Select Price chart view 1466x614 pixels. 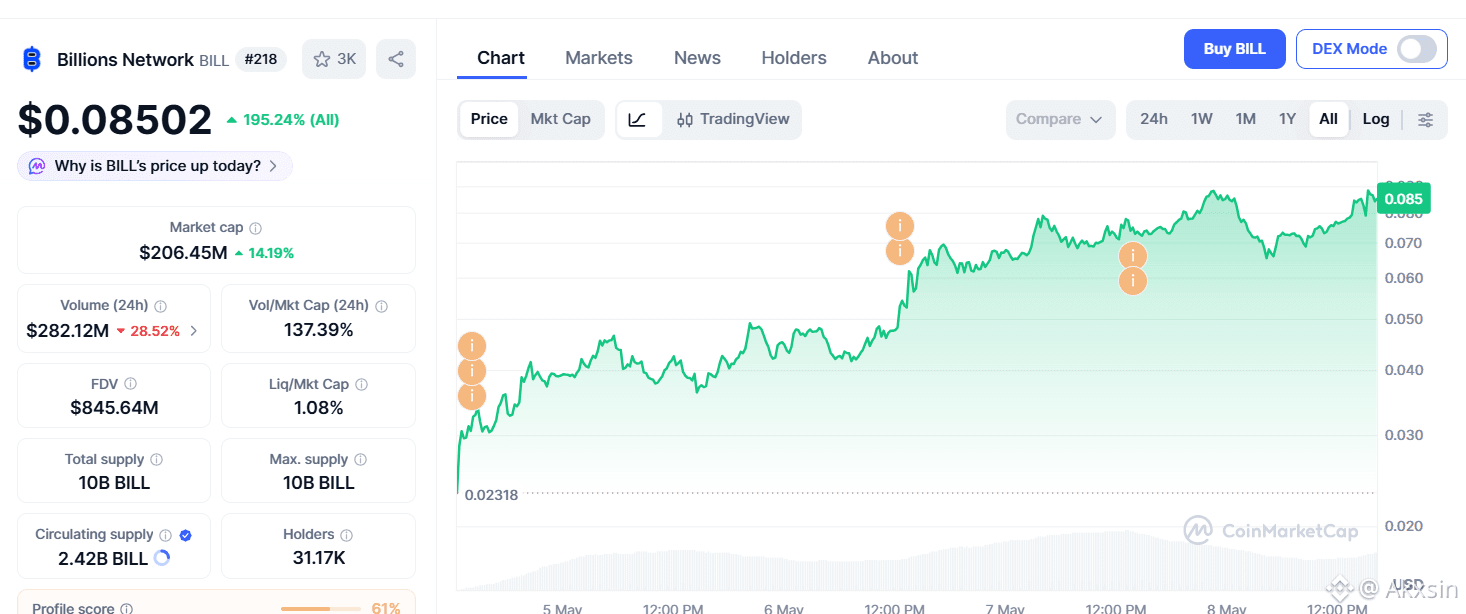[489, 119]
